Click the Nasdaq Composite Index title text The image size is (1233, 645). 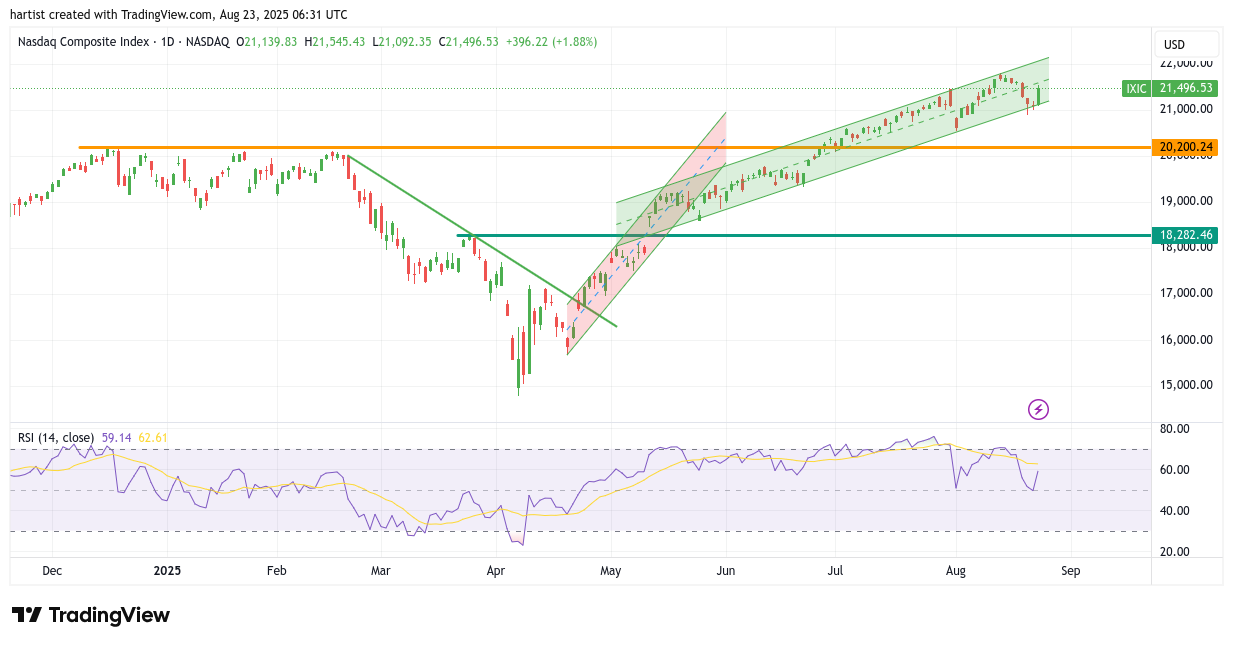(85, 42)
